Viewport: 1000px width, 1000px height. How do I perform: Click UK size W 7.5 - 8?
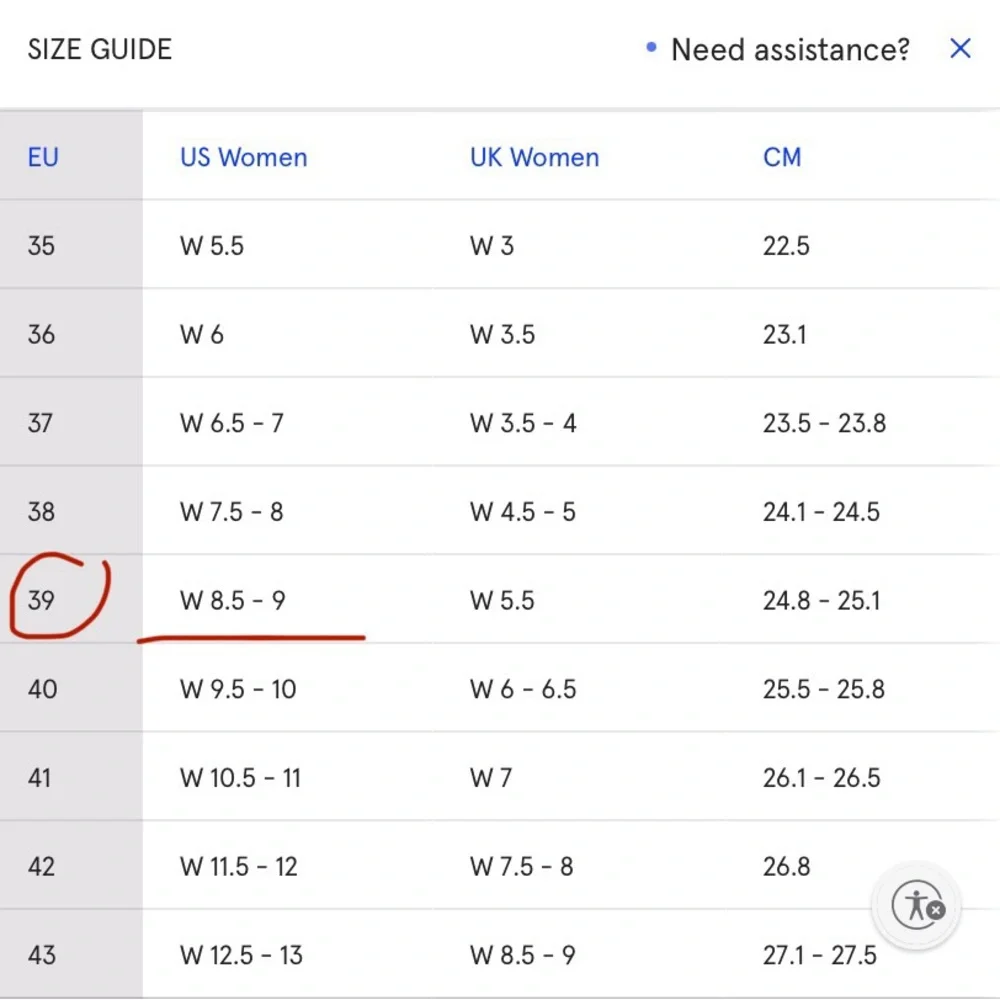click(x=521, y=866)
